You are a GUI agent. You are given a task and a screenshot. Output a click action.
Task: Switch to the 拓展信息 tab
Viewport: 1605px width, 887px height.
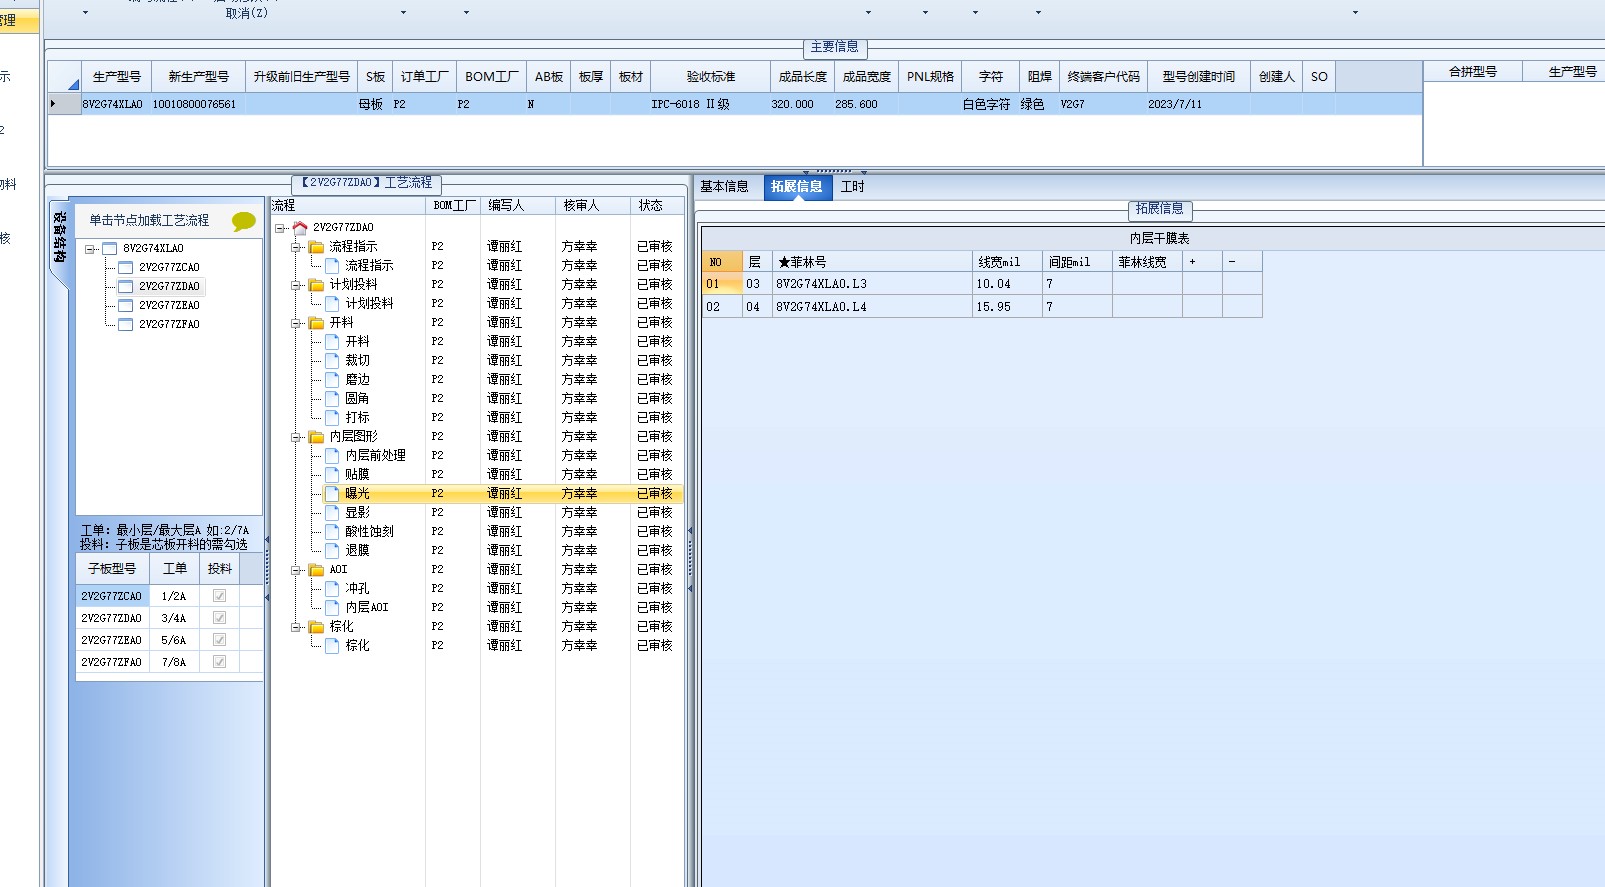pyautogui.click(x=797, y=187)
